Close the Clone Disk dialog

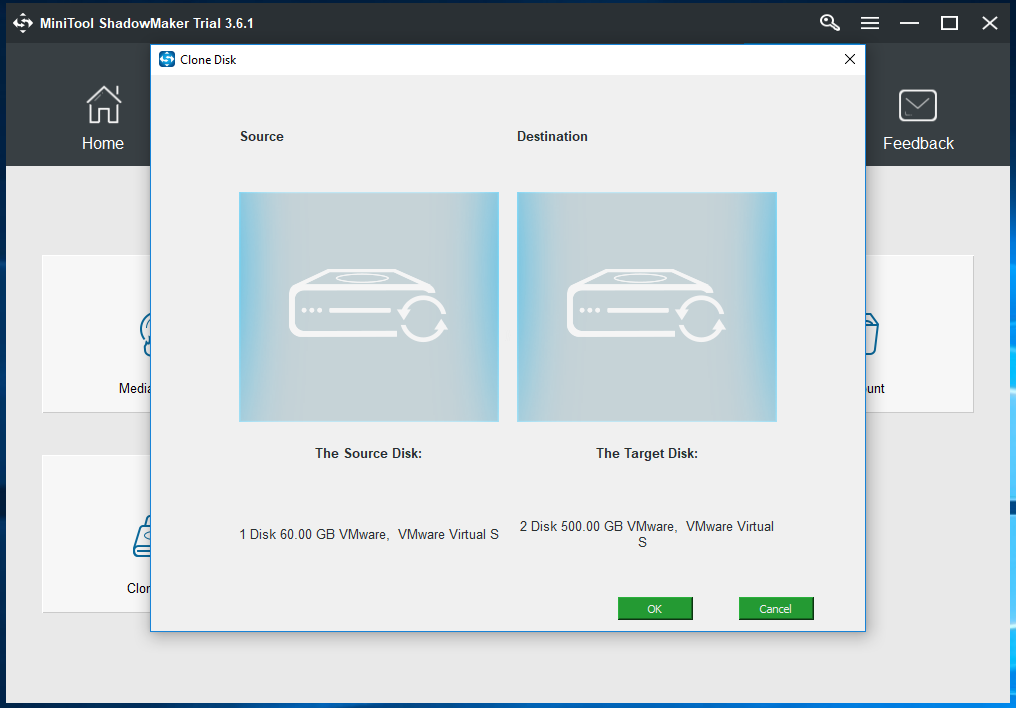(x=849, y=59)
